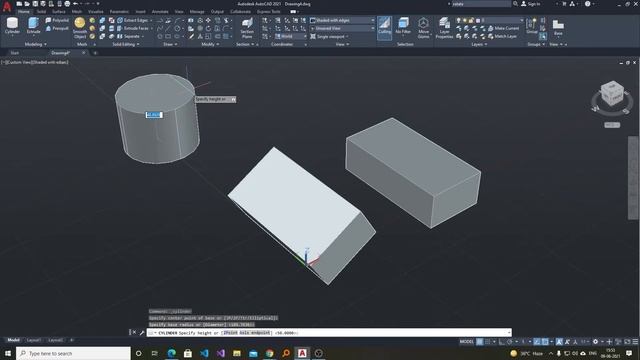Screen dimensions: 640x360
Task: Open the Insert ribbon tab
Action: (x=140, y=12)
